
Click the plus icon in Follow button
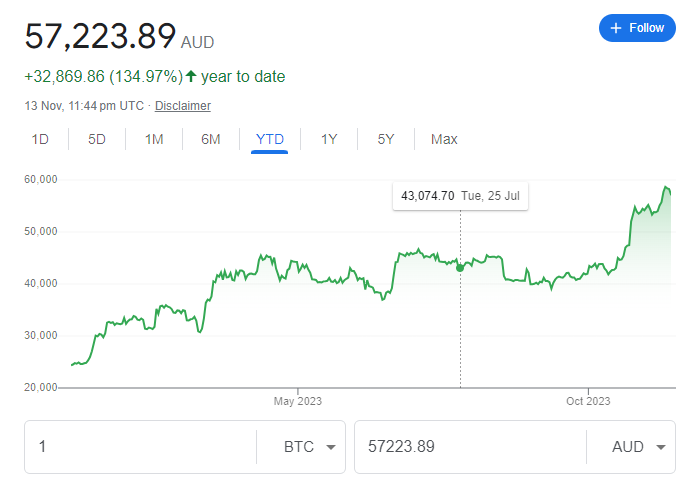coord(616,28)
